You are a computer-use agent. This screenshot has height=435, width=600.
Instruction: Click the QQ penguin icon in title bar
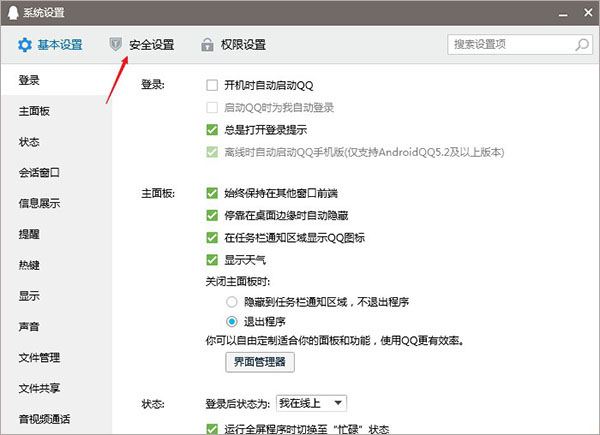click(12, 11)
